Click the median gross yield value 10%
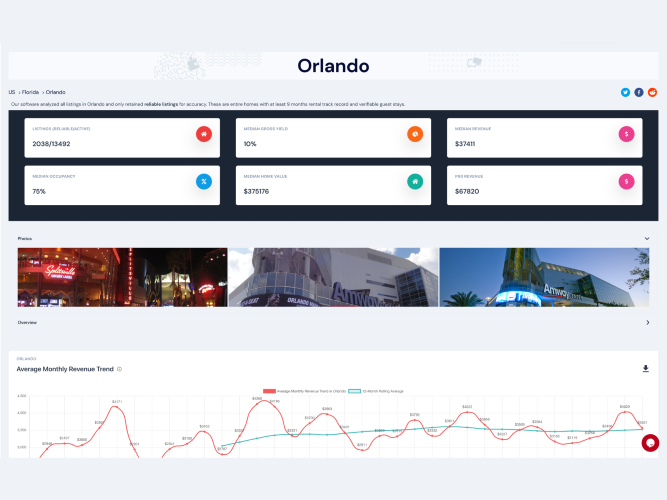Screen dimensions: 667x500 coord(250,144)
